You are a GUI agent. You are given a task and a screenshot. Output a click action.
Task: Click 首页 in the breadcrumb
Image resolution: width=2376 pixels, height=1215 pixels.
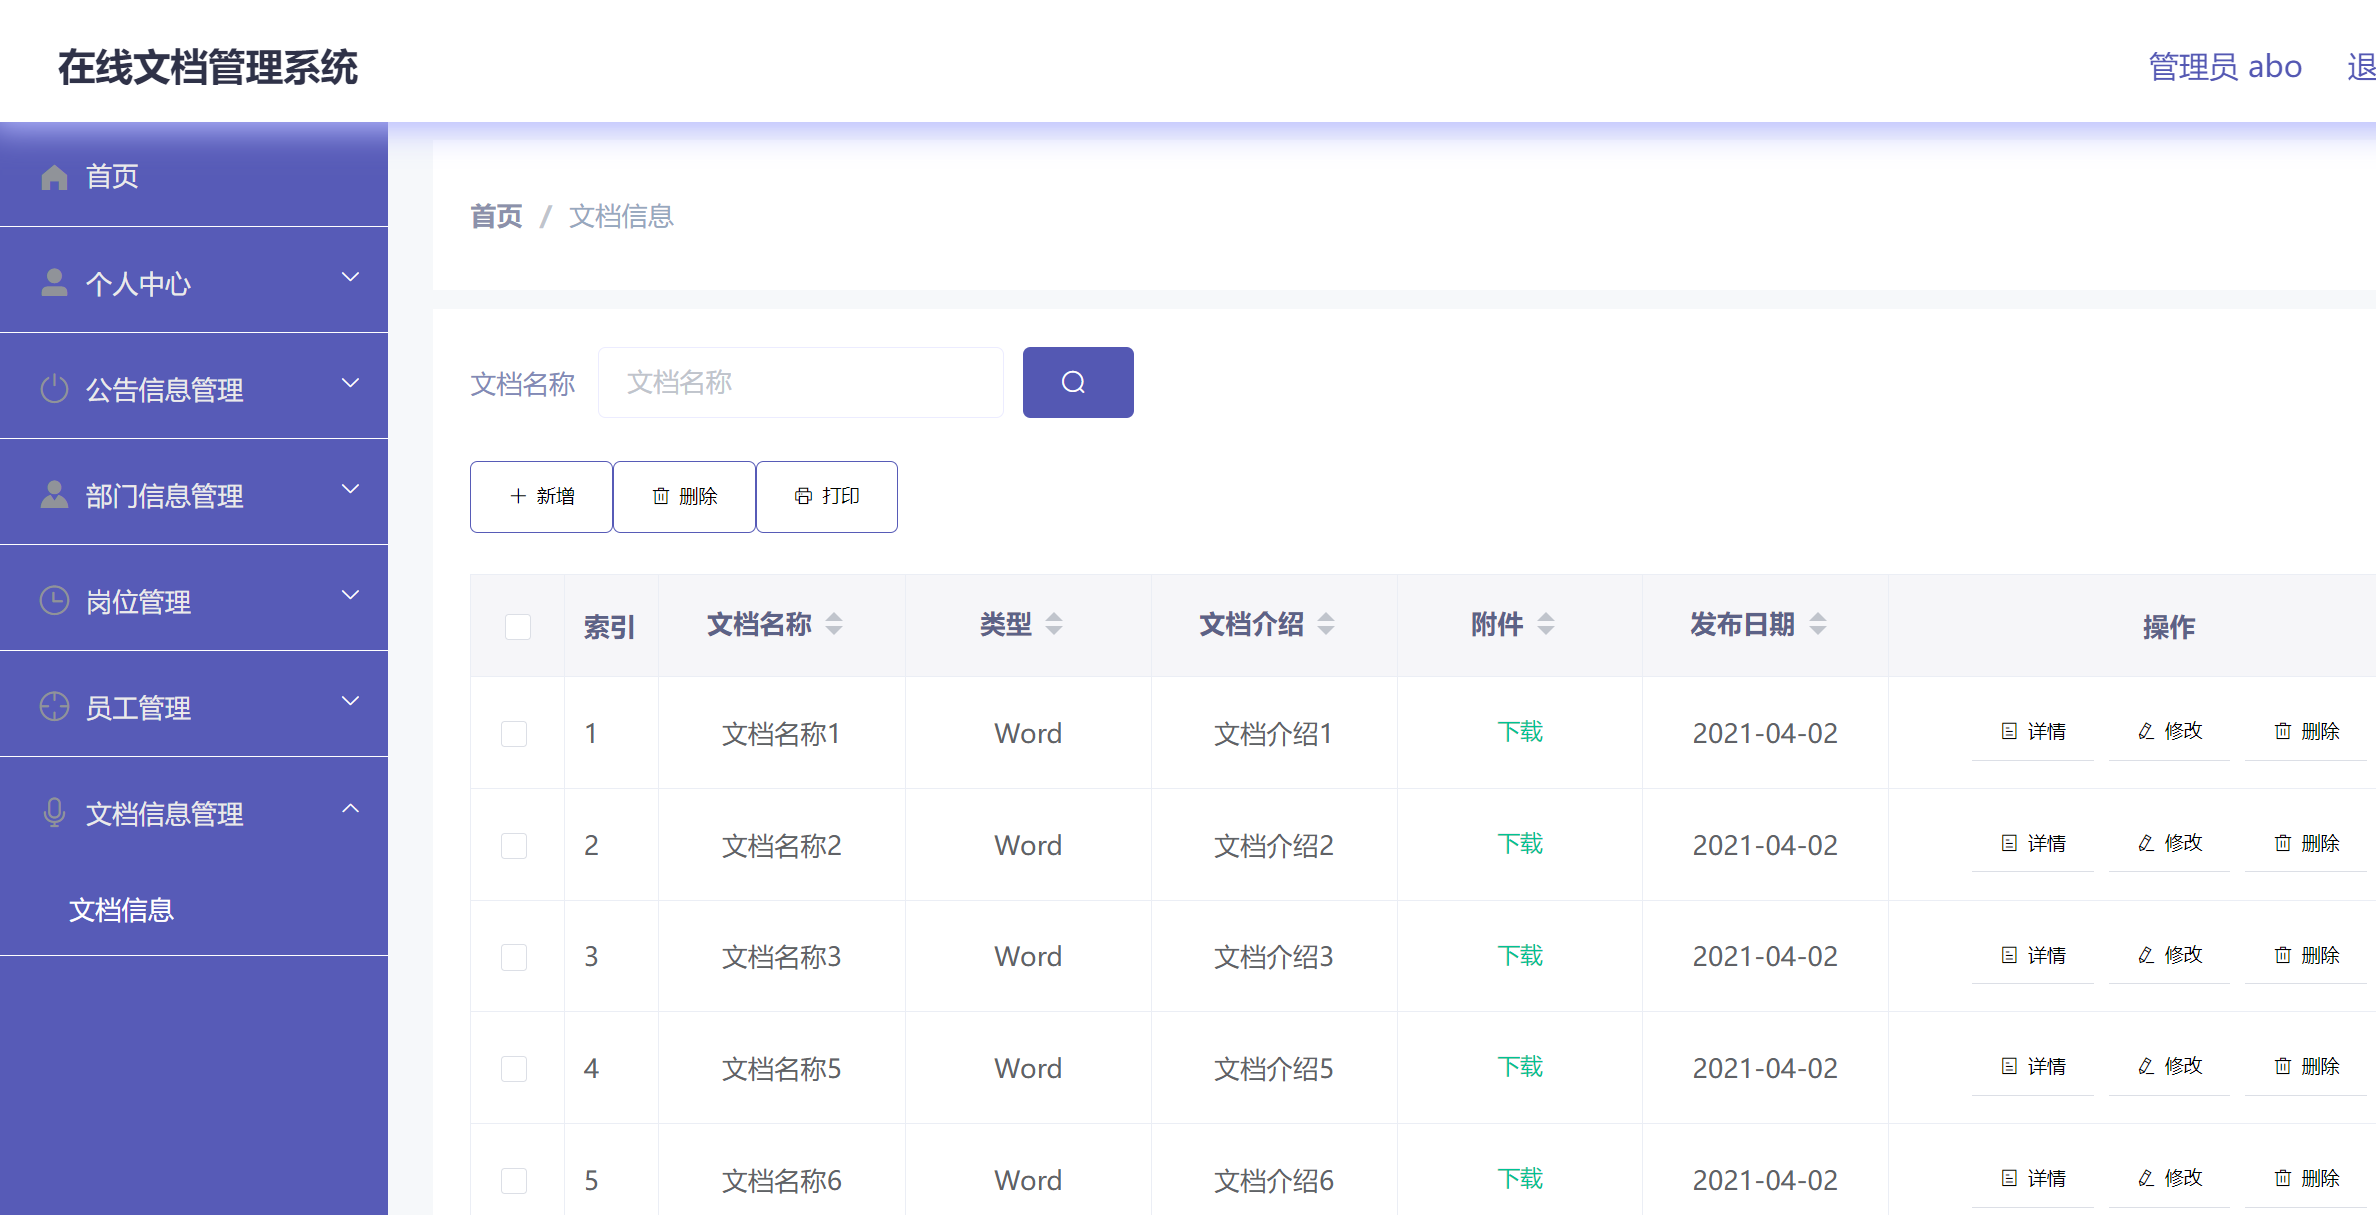[x=496, y=216]
